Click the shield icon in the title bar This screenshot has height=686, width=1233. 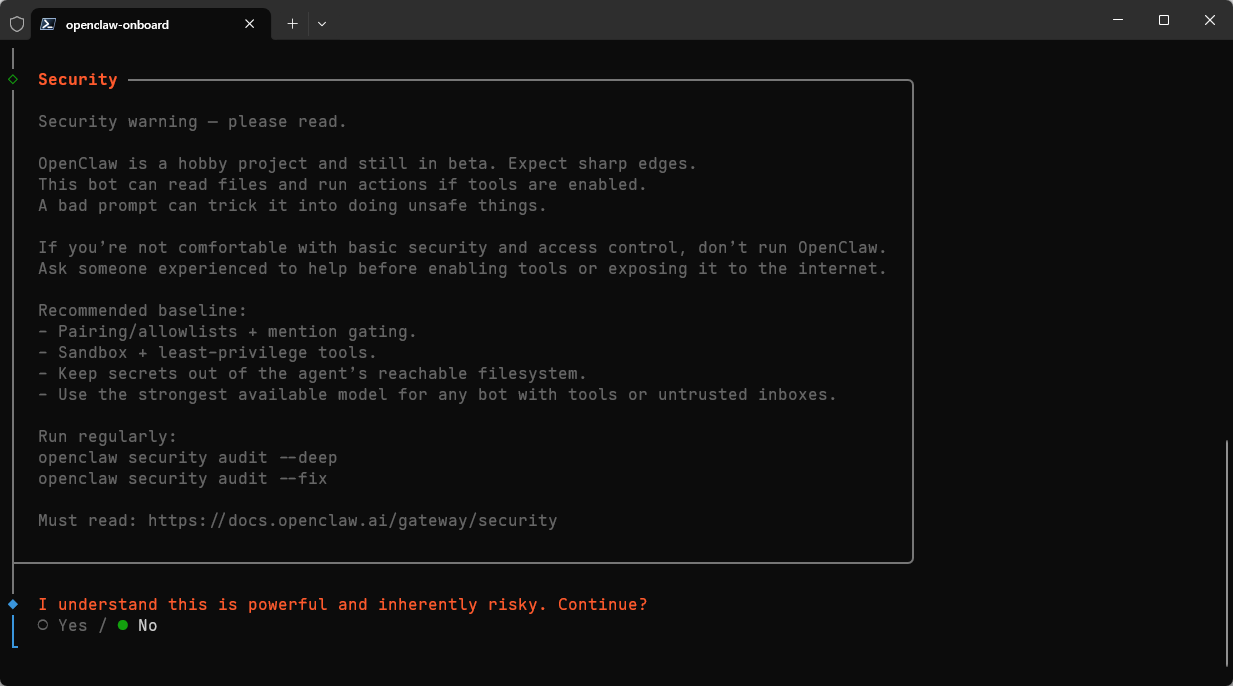[16, 24]
